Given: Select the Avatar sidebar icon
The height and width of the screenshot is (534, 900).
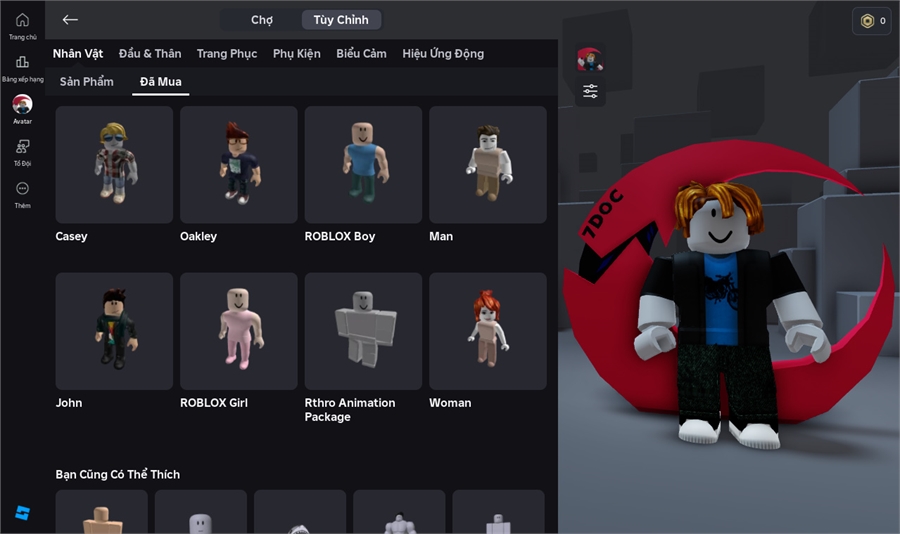Looking at the screenshot, I should pos(22,105).
